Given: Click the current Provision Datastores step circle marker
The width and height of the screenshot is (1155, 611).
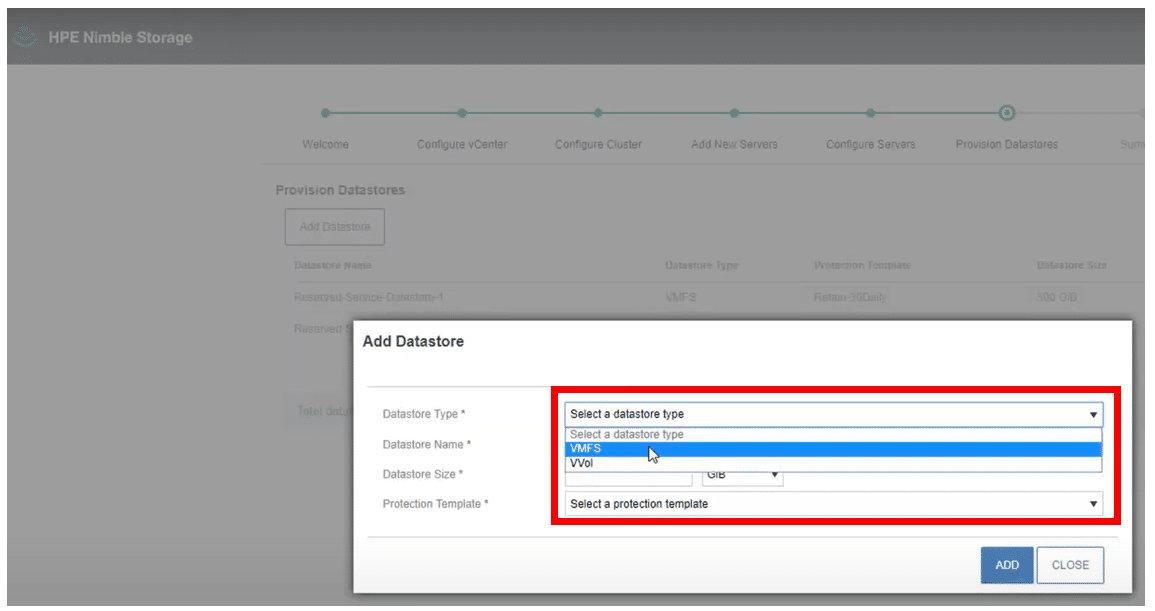Looking at the screenshot, I should [x=1006, y=113].
